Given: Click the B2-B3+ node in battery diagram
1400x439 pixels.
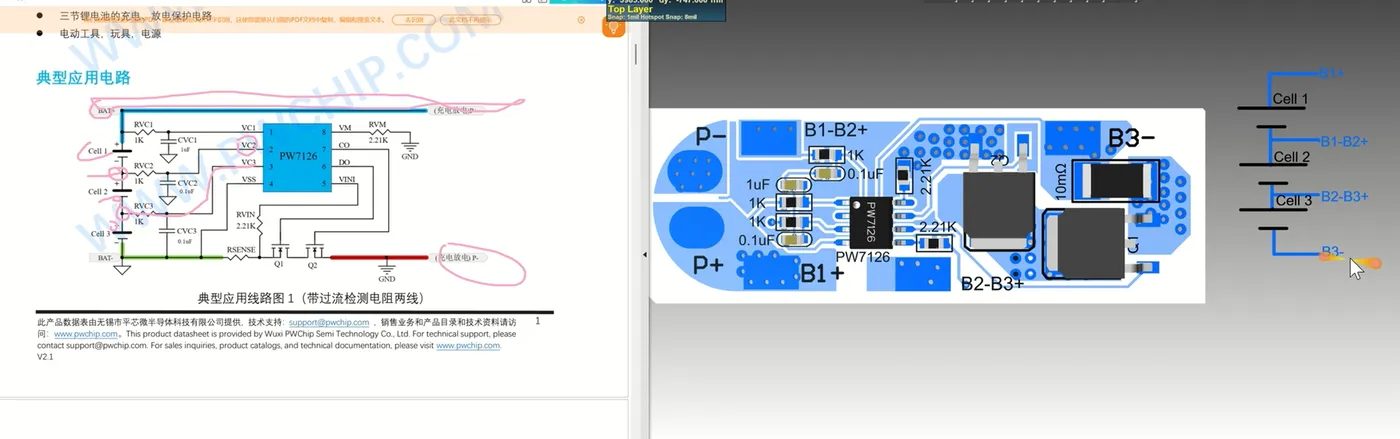Looking at the screenshot, I should coord(1344,197).
